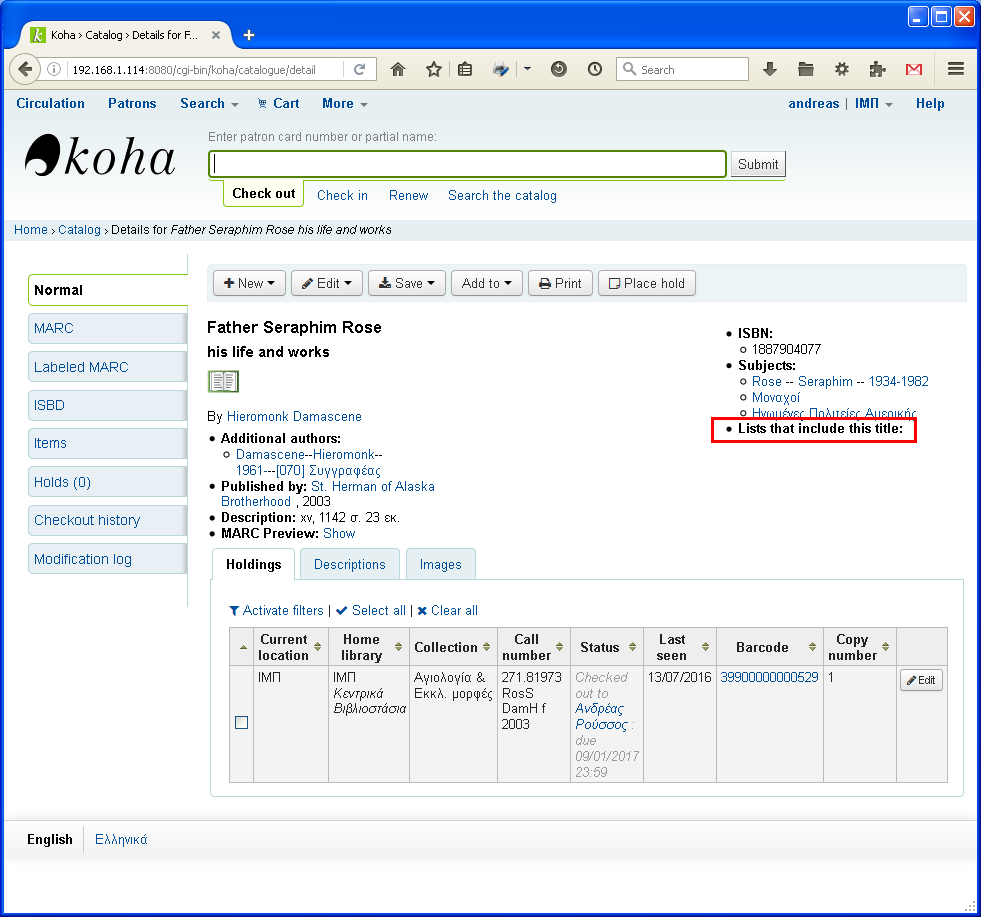Open the Labeled MARC view tab
This screenshot has width=981, height=917.
[x=107, y=367]
